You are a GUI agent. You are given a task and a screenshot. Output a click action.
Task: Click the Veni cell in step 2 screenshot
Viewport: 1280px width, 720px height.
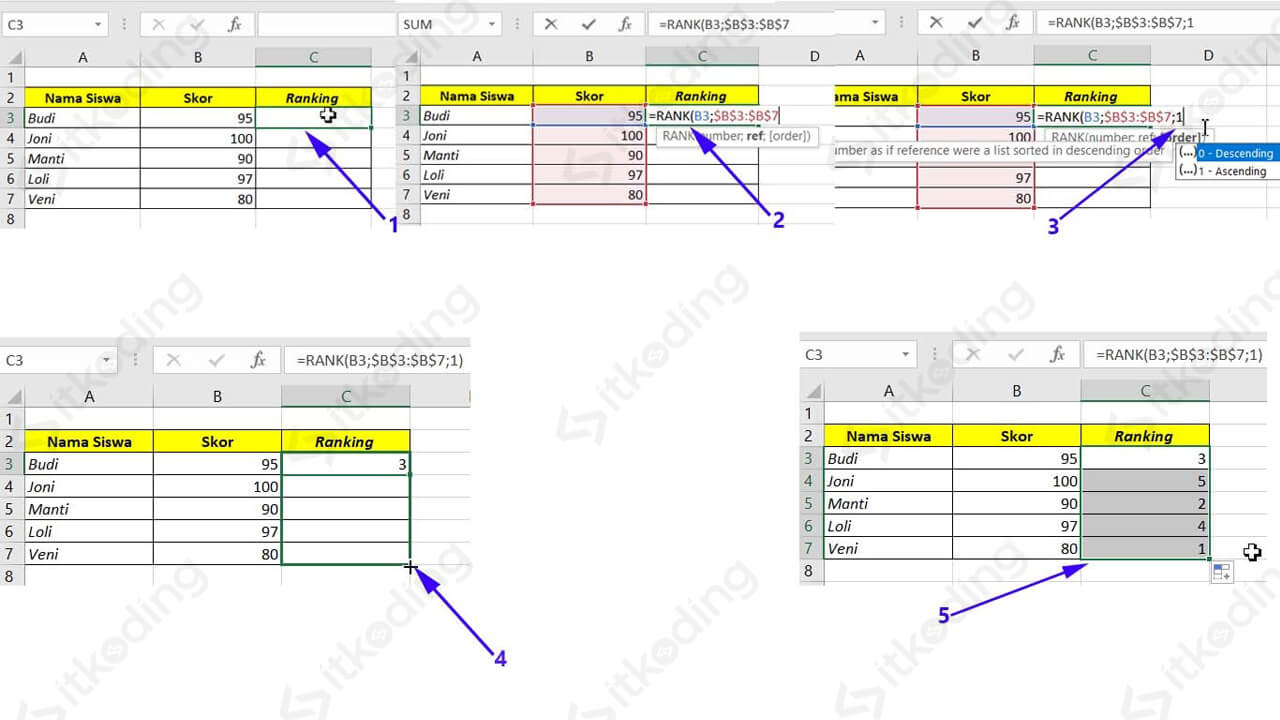[x=476, y=195]
